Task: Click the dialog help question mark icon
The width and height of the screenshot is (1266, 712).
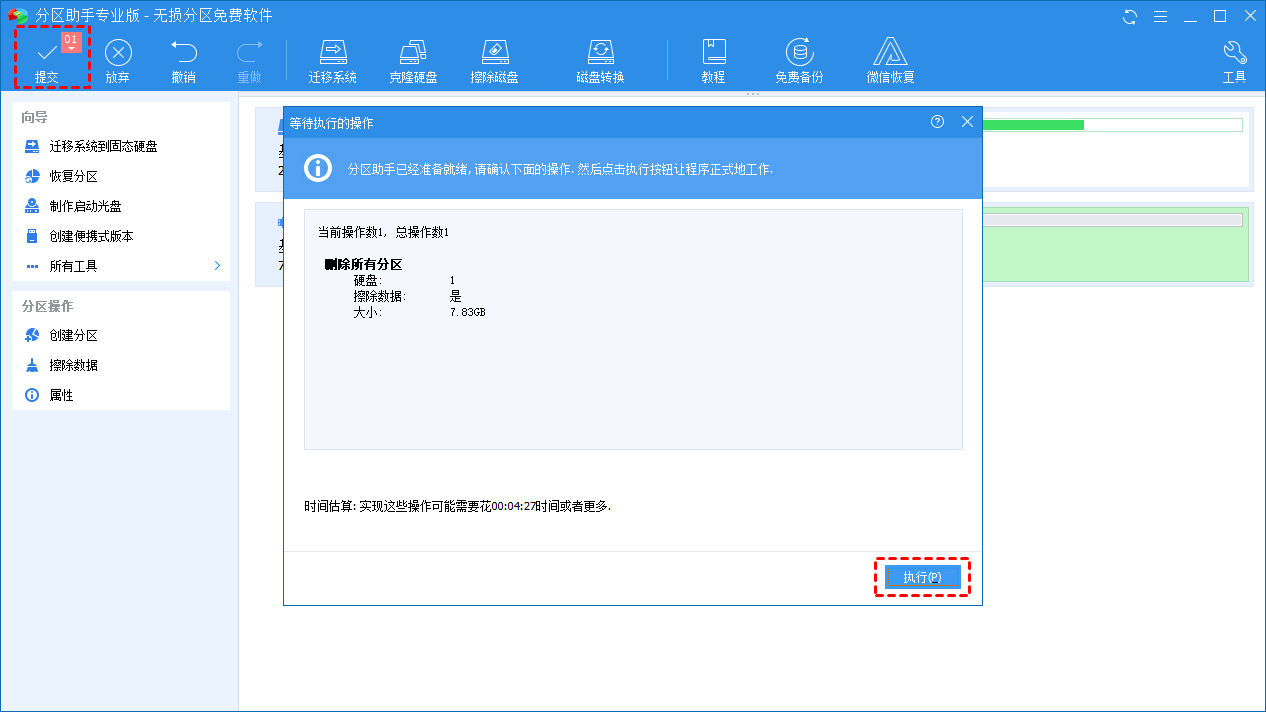Action: 937,122
